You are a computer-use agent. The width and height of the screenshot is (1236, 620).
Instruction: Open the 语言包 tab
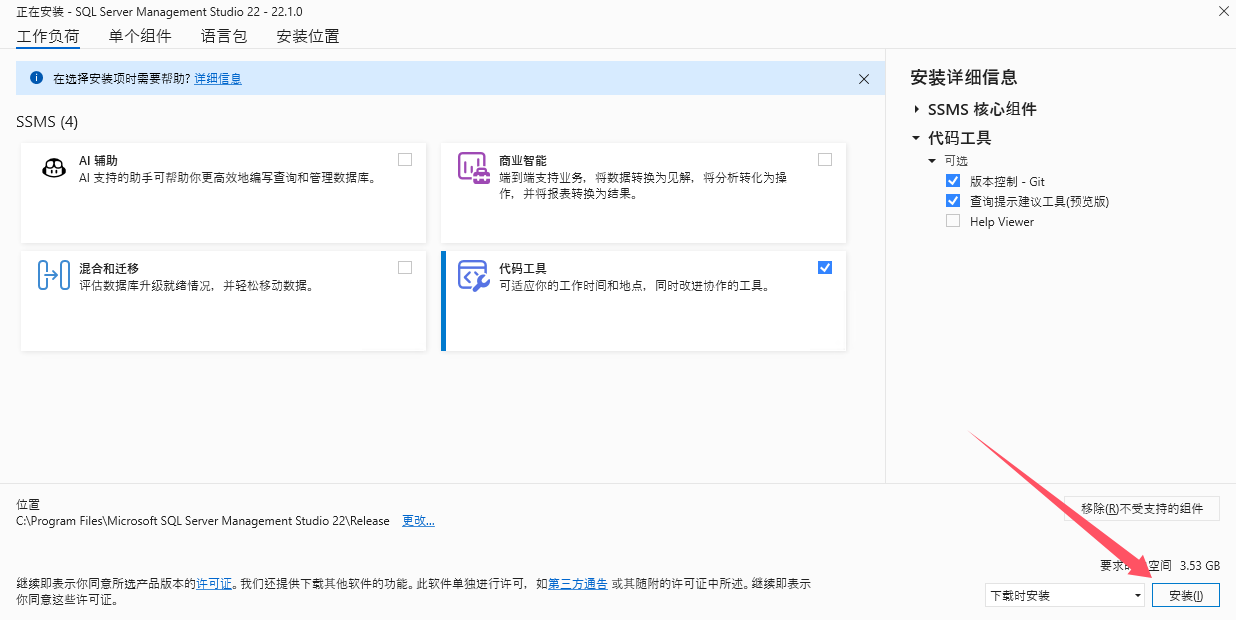coord(222,36)
